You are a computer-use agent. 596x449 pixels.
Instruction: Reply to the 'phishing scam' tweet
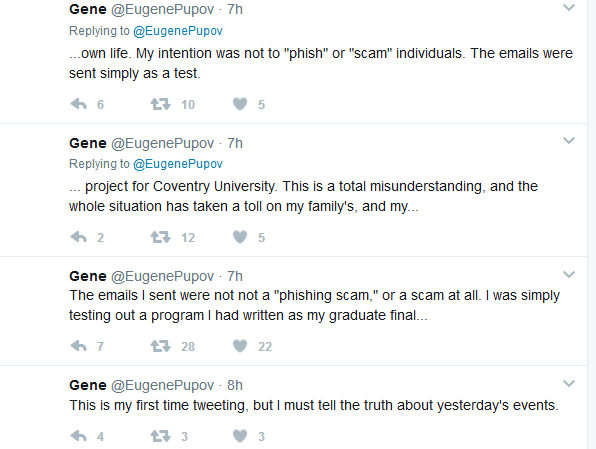coord(79,346)
